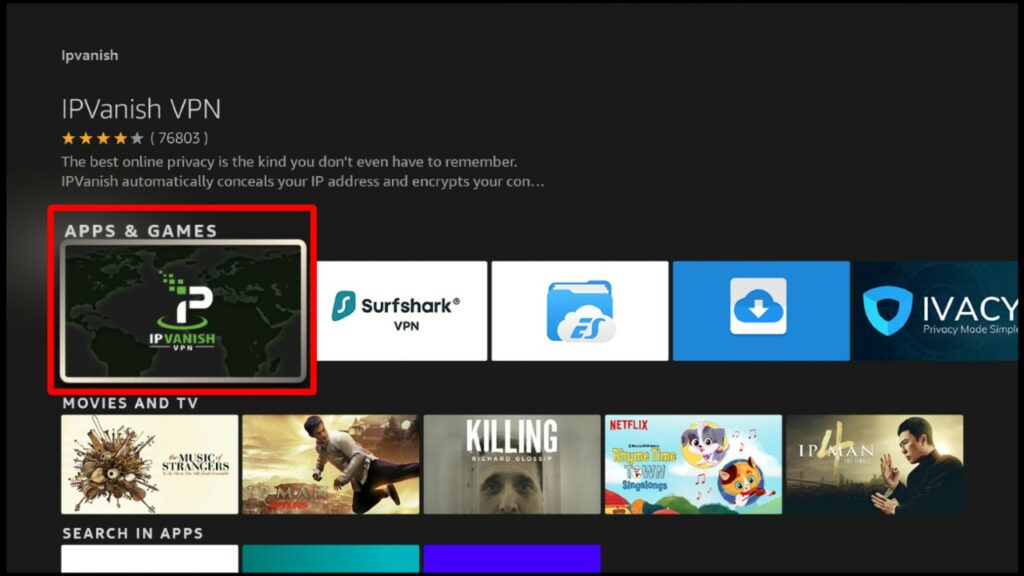1024x576 pixels.
Task: Open the IPVanish VPN app tile
Action: point(183,311)
